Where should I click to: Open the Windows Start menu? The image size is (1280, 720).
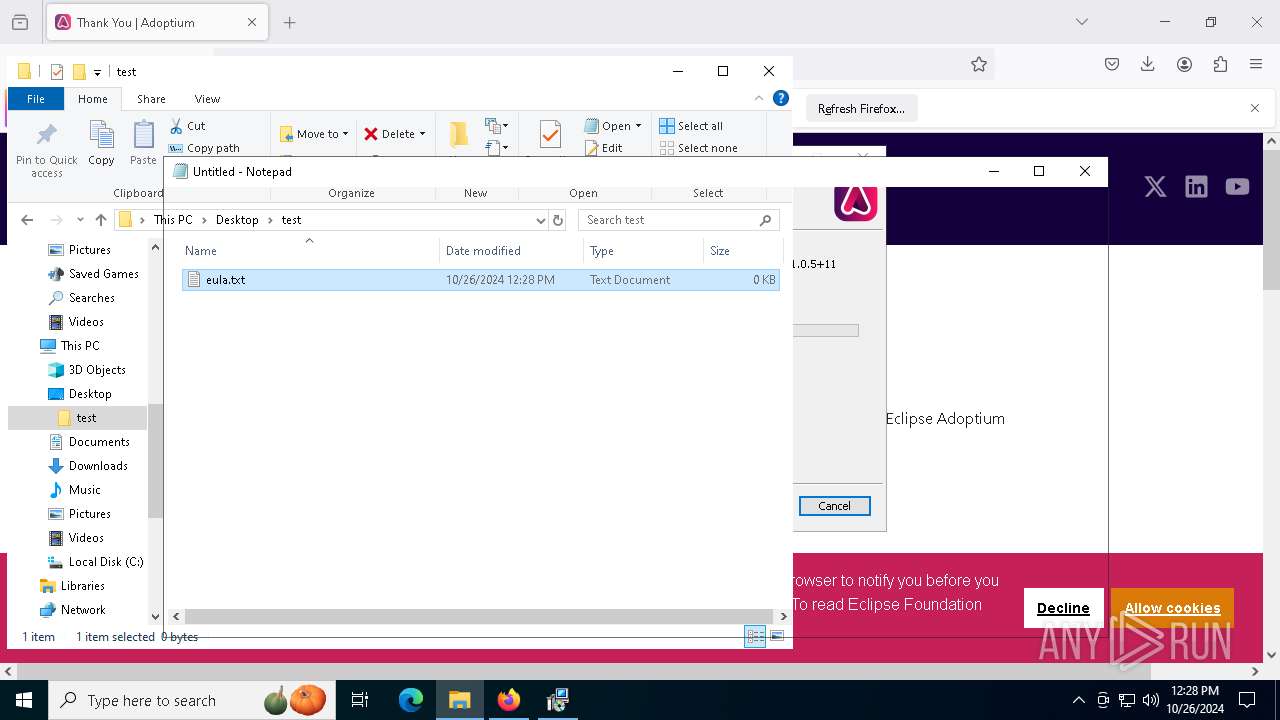pos(23,700)
